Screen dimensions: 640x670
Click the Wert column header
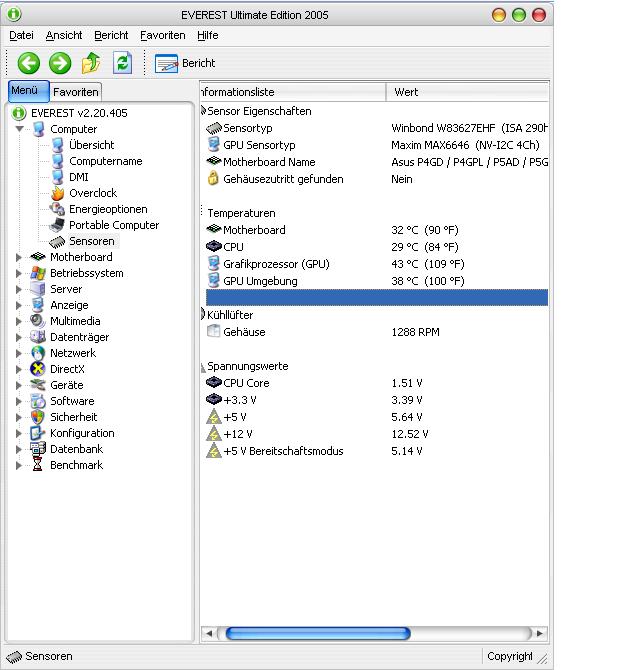(x=467, y=92)
